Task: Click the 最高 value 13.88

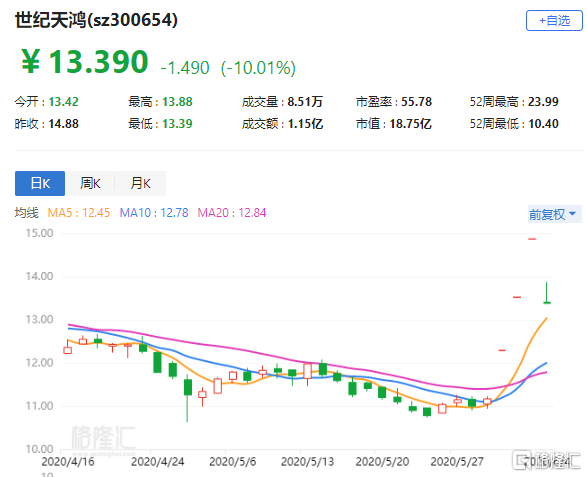Action: coord(177,102)
